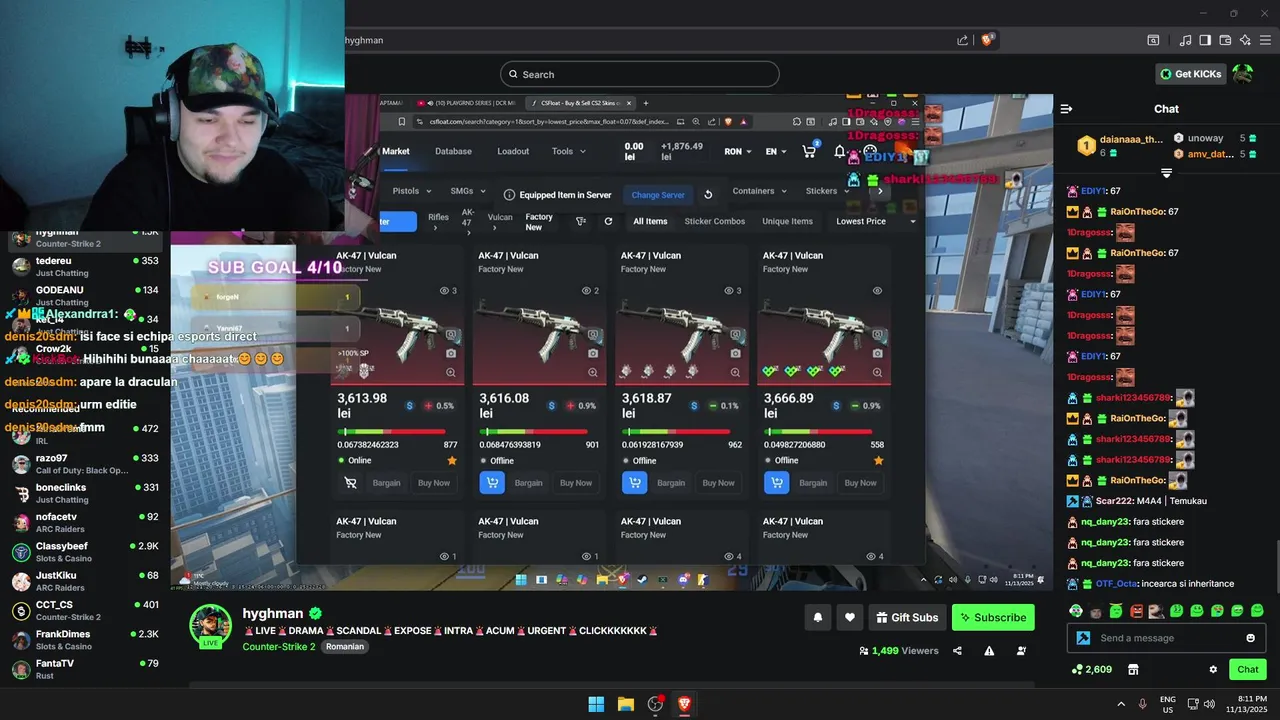1280x720 pixels.
Task: Open the Brave hamburger menu
Action: tap(1266, 40)
